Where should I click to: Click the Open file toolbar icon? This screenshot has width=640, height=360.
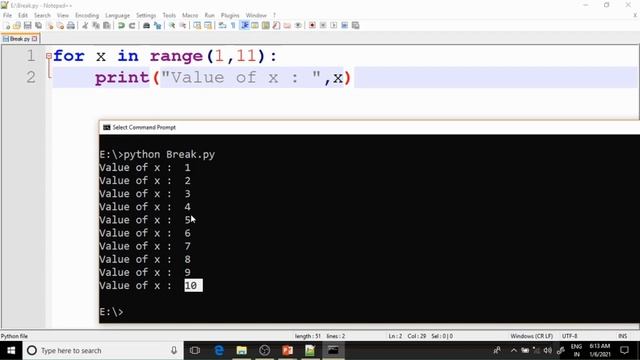tap(17, 26)
